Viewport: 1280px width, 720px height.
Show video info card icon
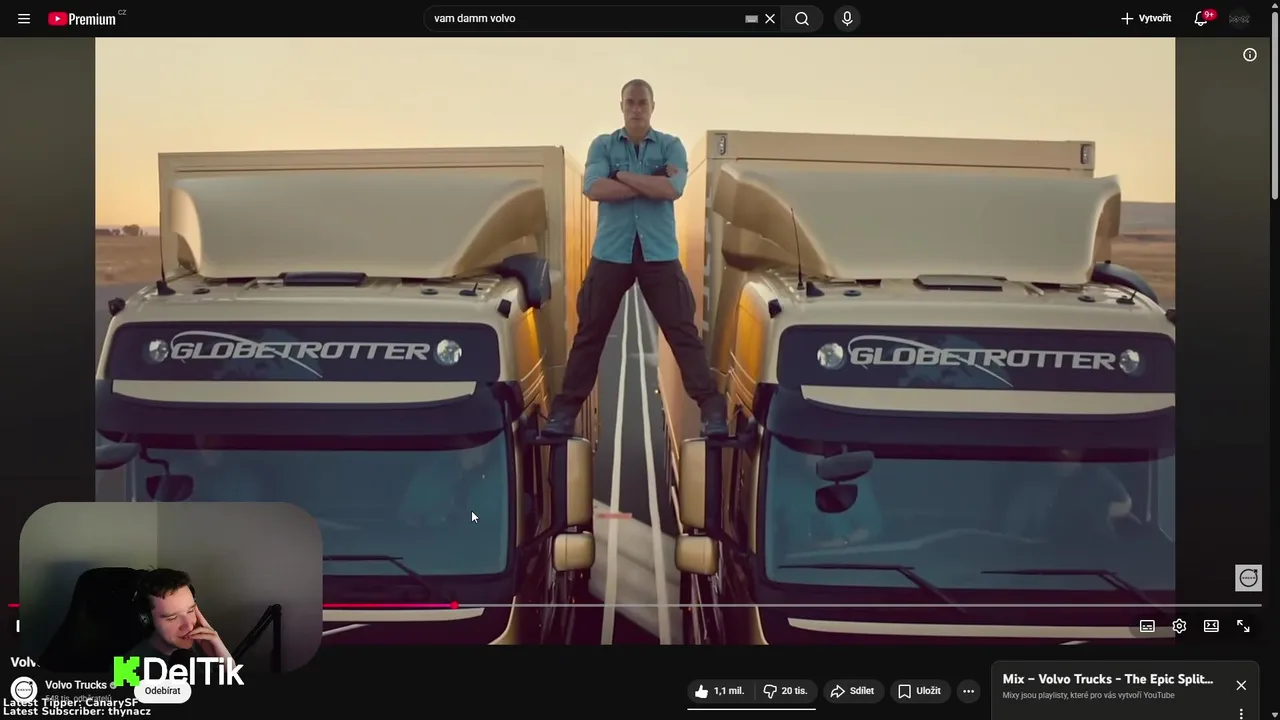pos(1250,55)
